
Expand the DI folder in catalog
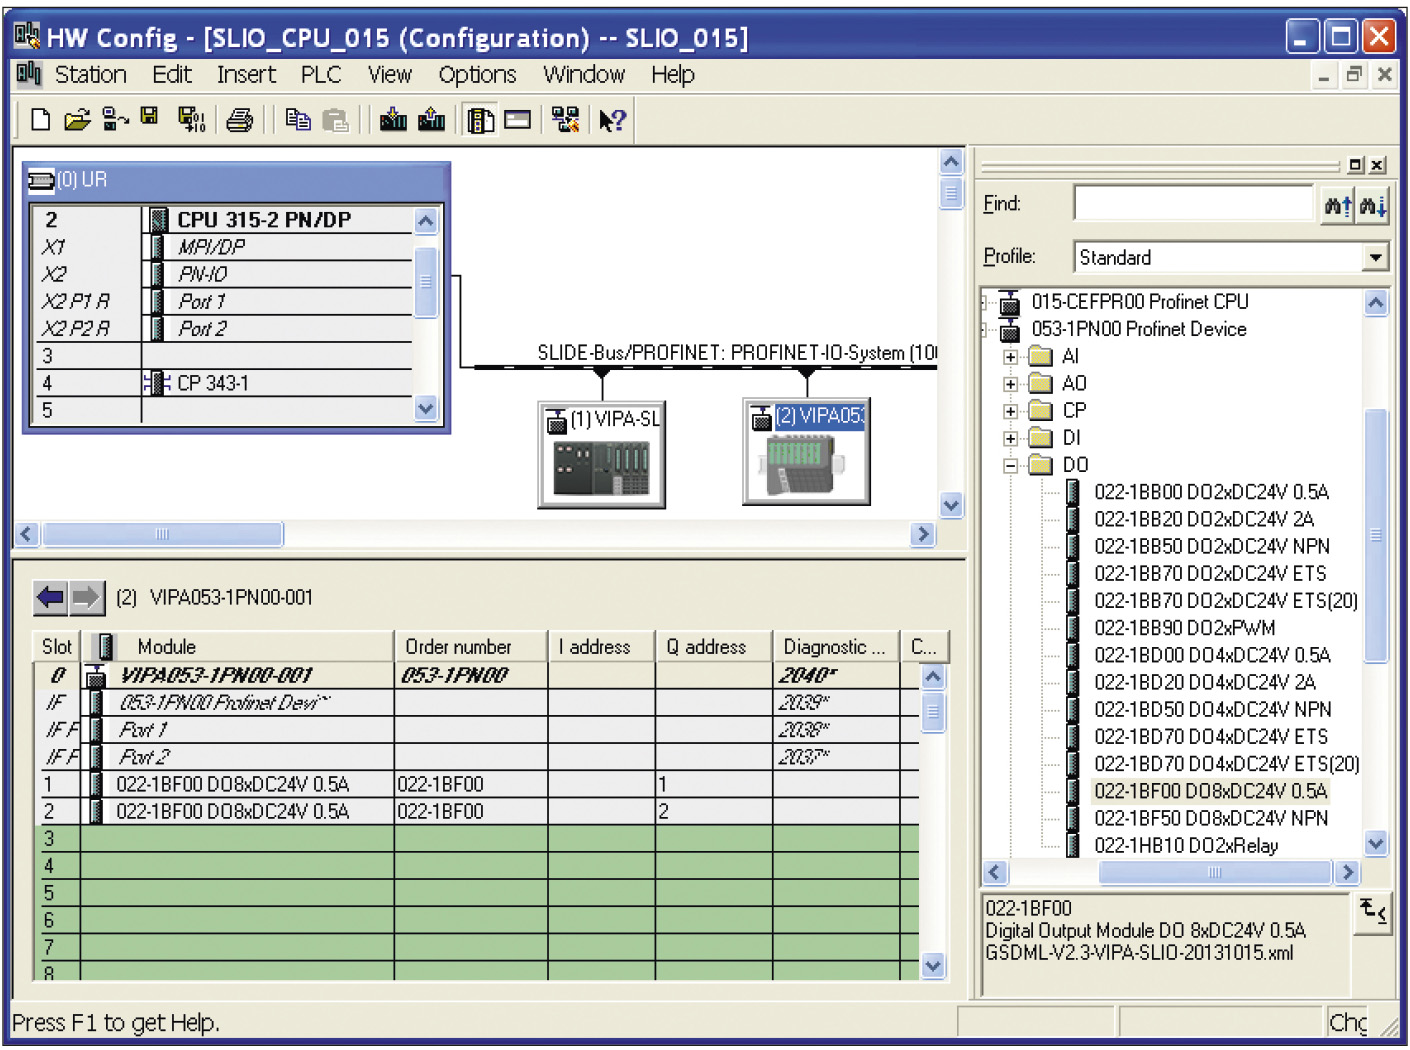pos(1011,438)
